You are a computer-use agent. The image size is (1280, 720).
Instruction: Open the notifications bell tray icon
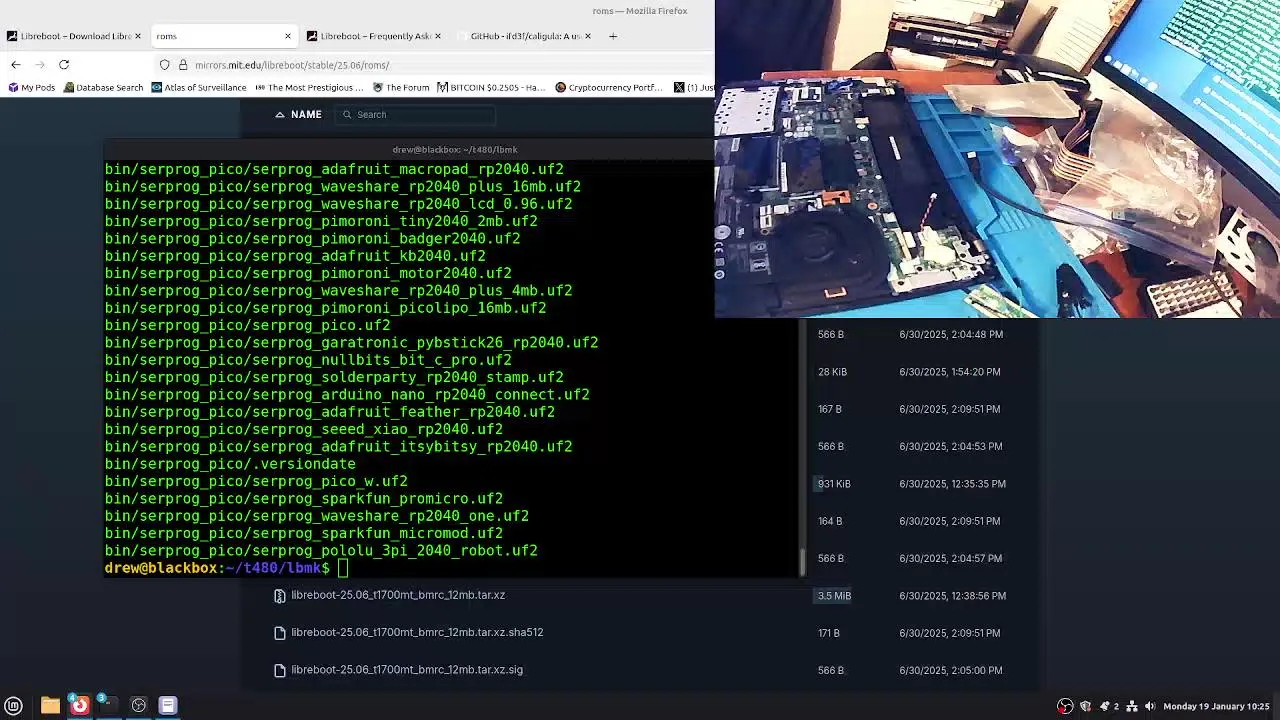pyautogui.click(x=1104, y=706)
